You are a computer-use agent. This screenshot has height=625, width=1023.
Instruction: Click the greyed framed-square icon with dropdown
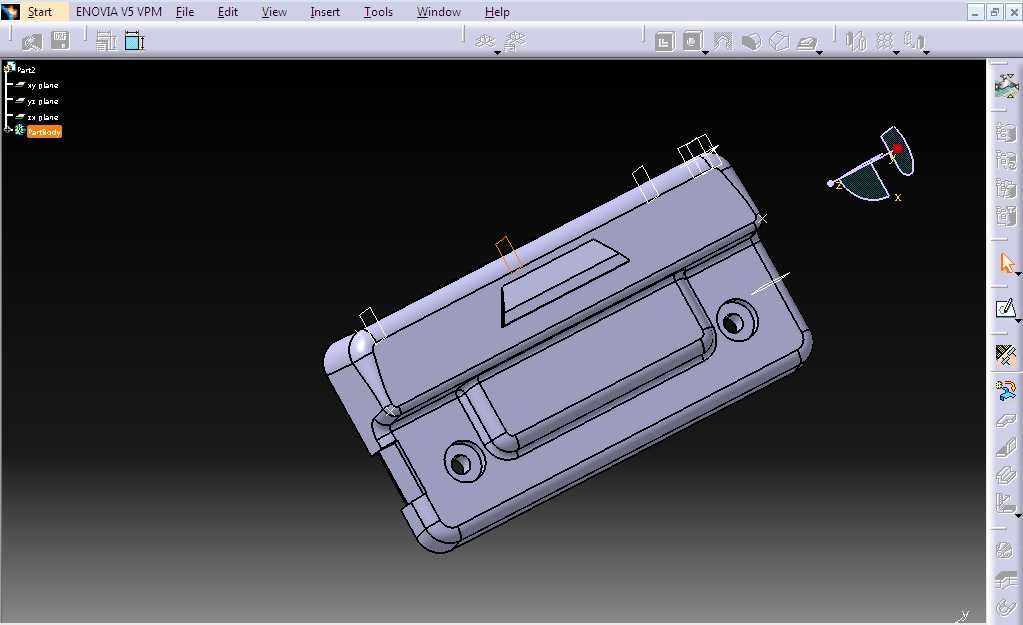[x=692, y=41]
